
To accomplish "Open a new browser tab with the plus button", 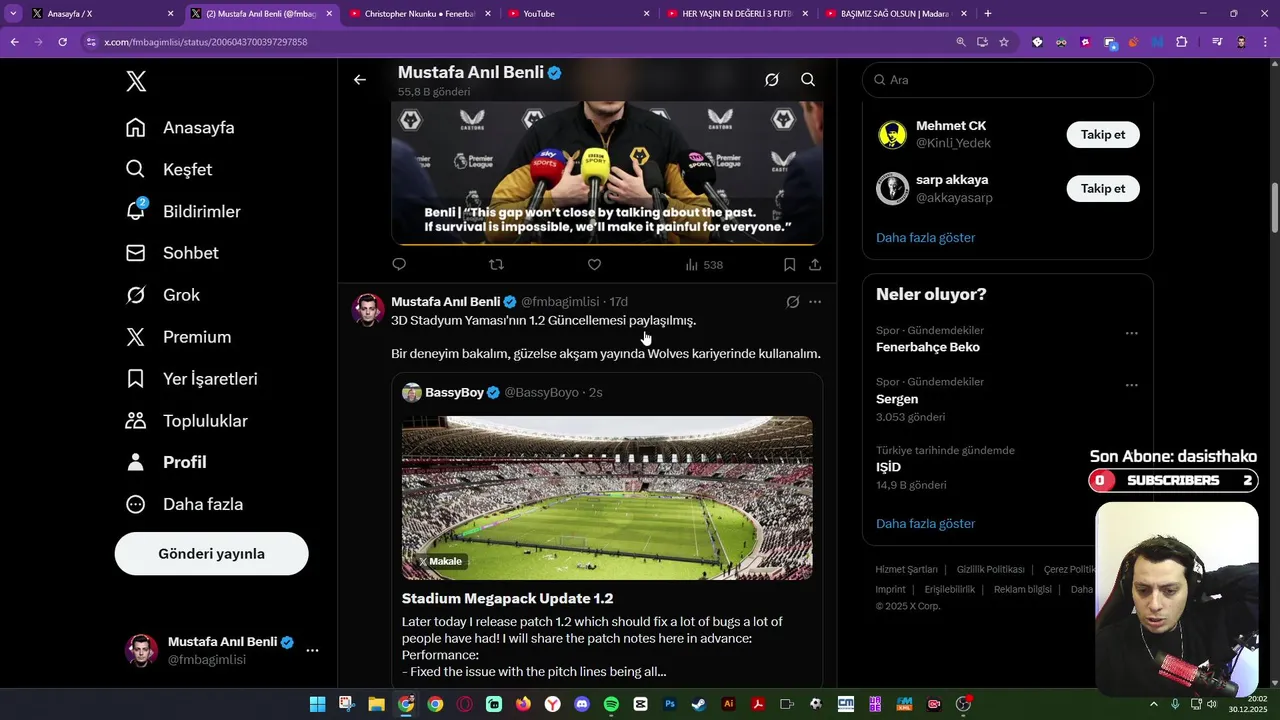I will tap(988, 14).
